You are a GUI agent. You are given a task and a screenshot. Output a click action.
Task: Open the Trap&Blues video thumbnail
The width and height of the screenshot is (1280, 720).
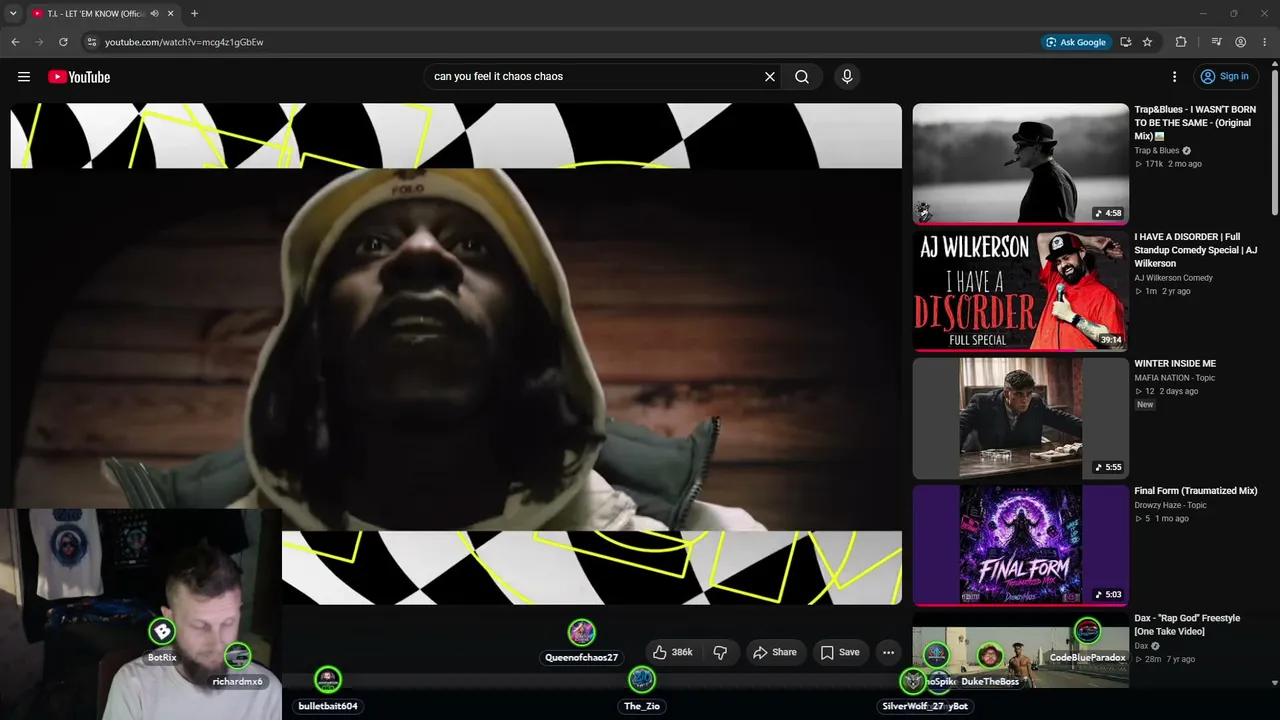click(x=1020, y=164)
